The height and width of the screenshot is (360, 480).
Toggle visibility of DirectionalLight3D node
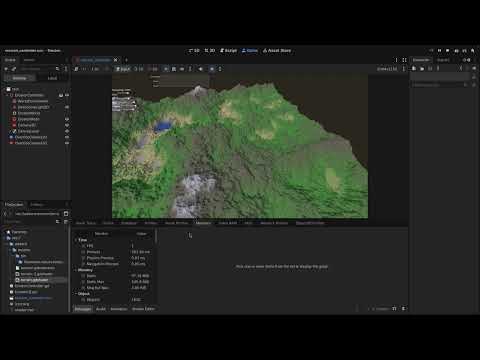[x=67, y=107]
